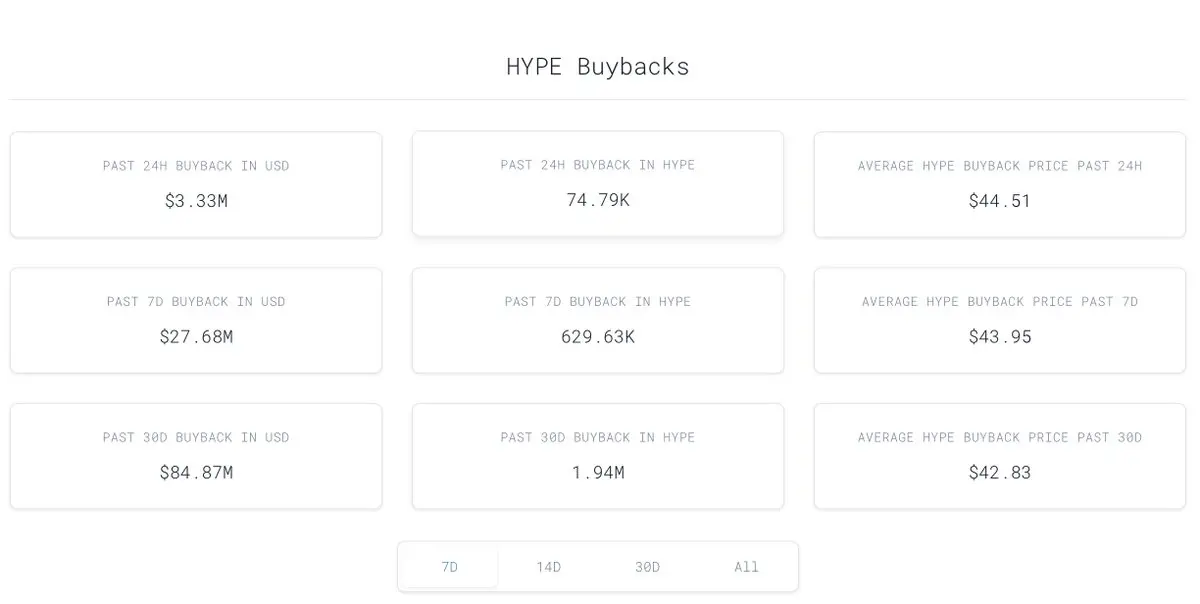Click the Past 30D Buyback in USD card
1200x604 pixels.
tap(196, 457)
